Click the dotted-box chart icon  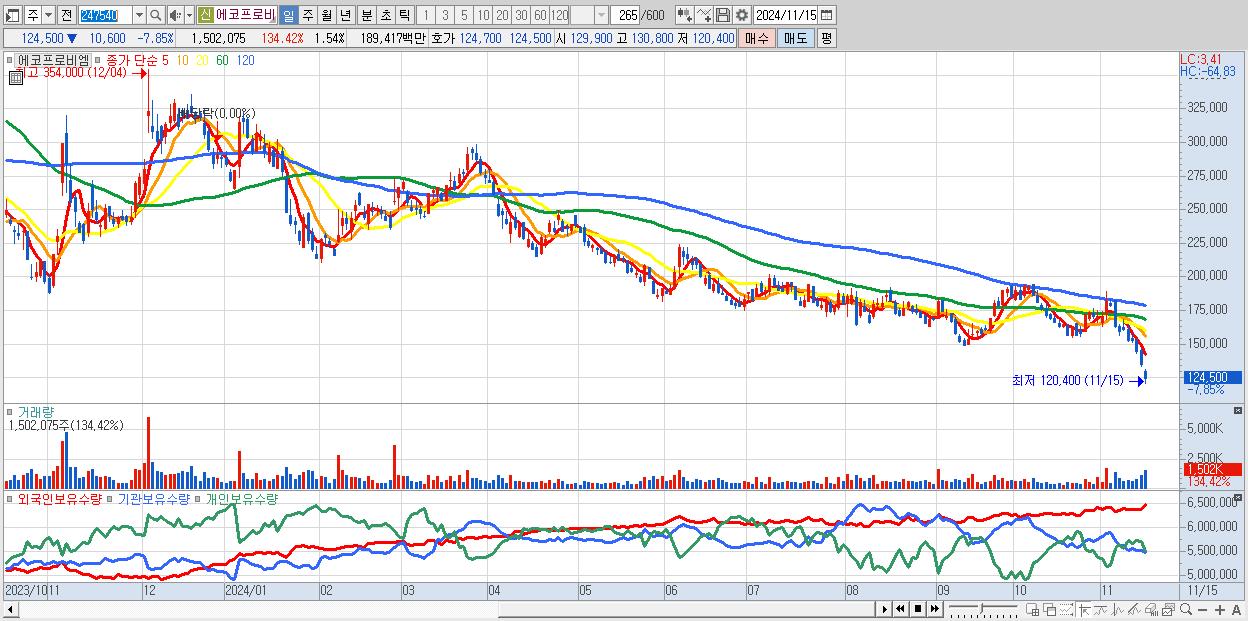(x=1066, y=610)
